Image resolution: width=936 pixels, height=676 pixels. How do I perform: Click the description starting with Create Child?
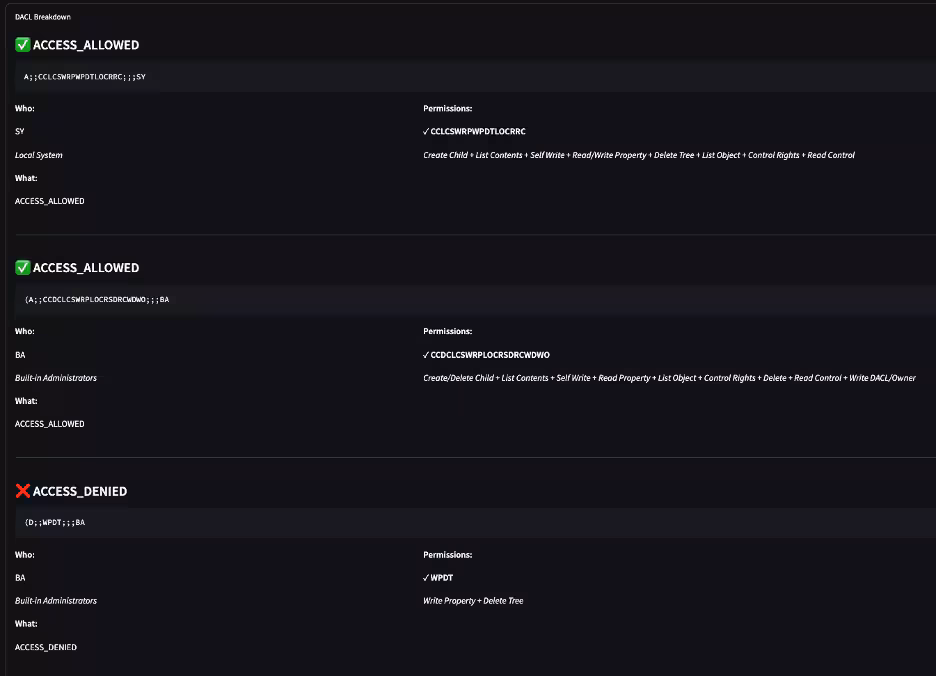638,155
